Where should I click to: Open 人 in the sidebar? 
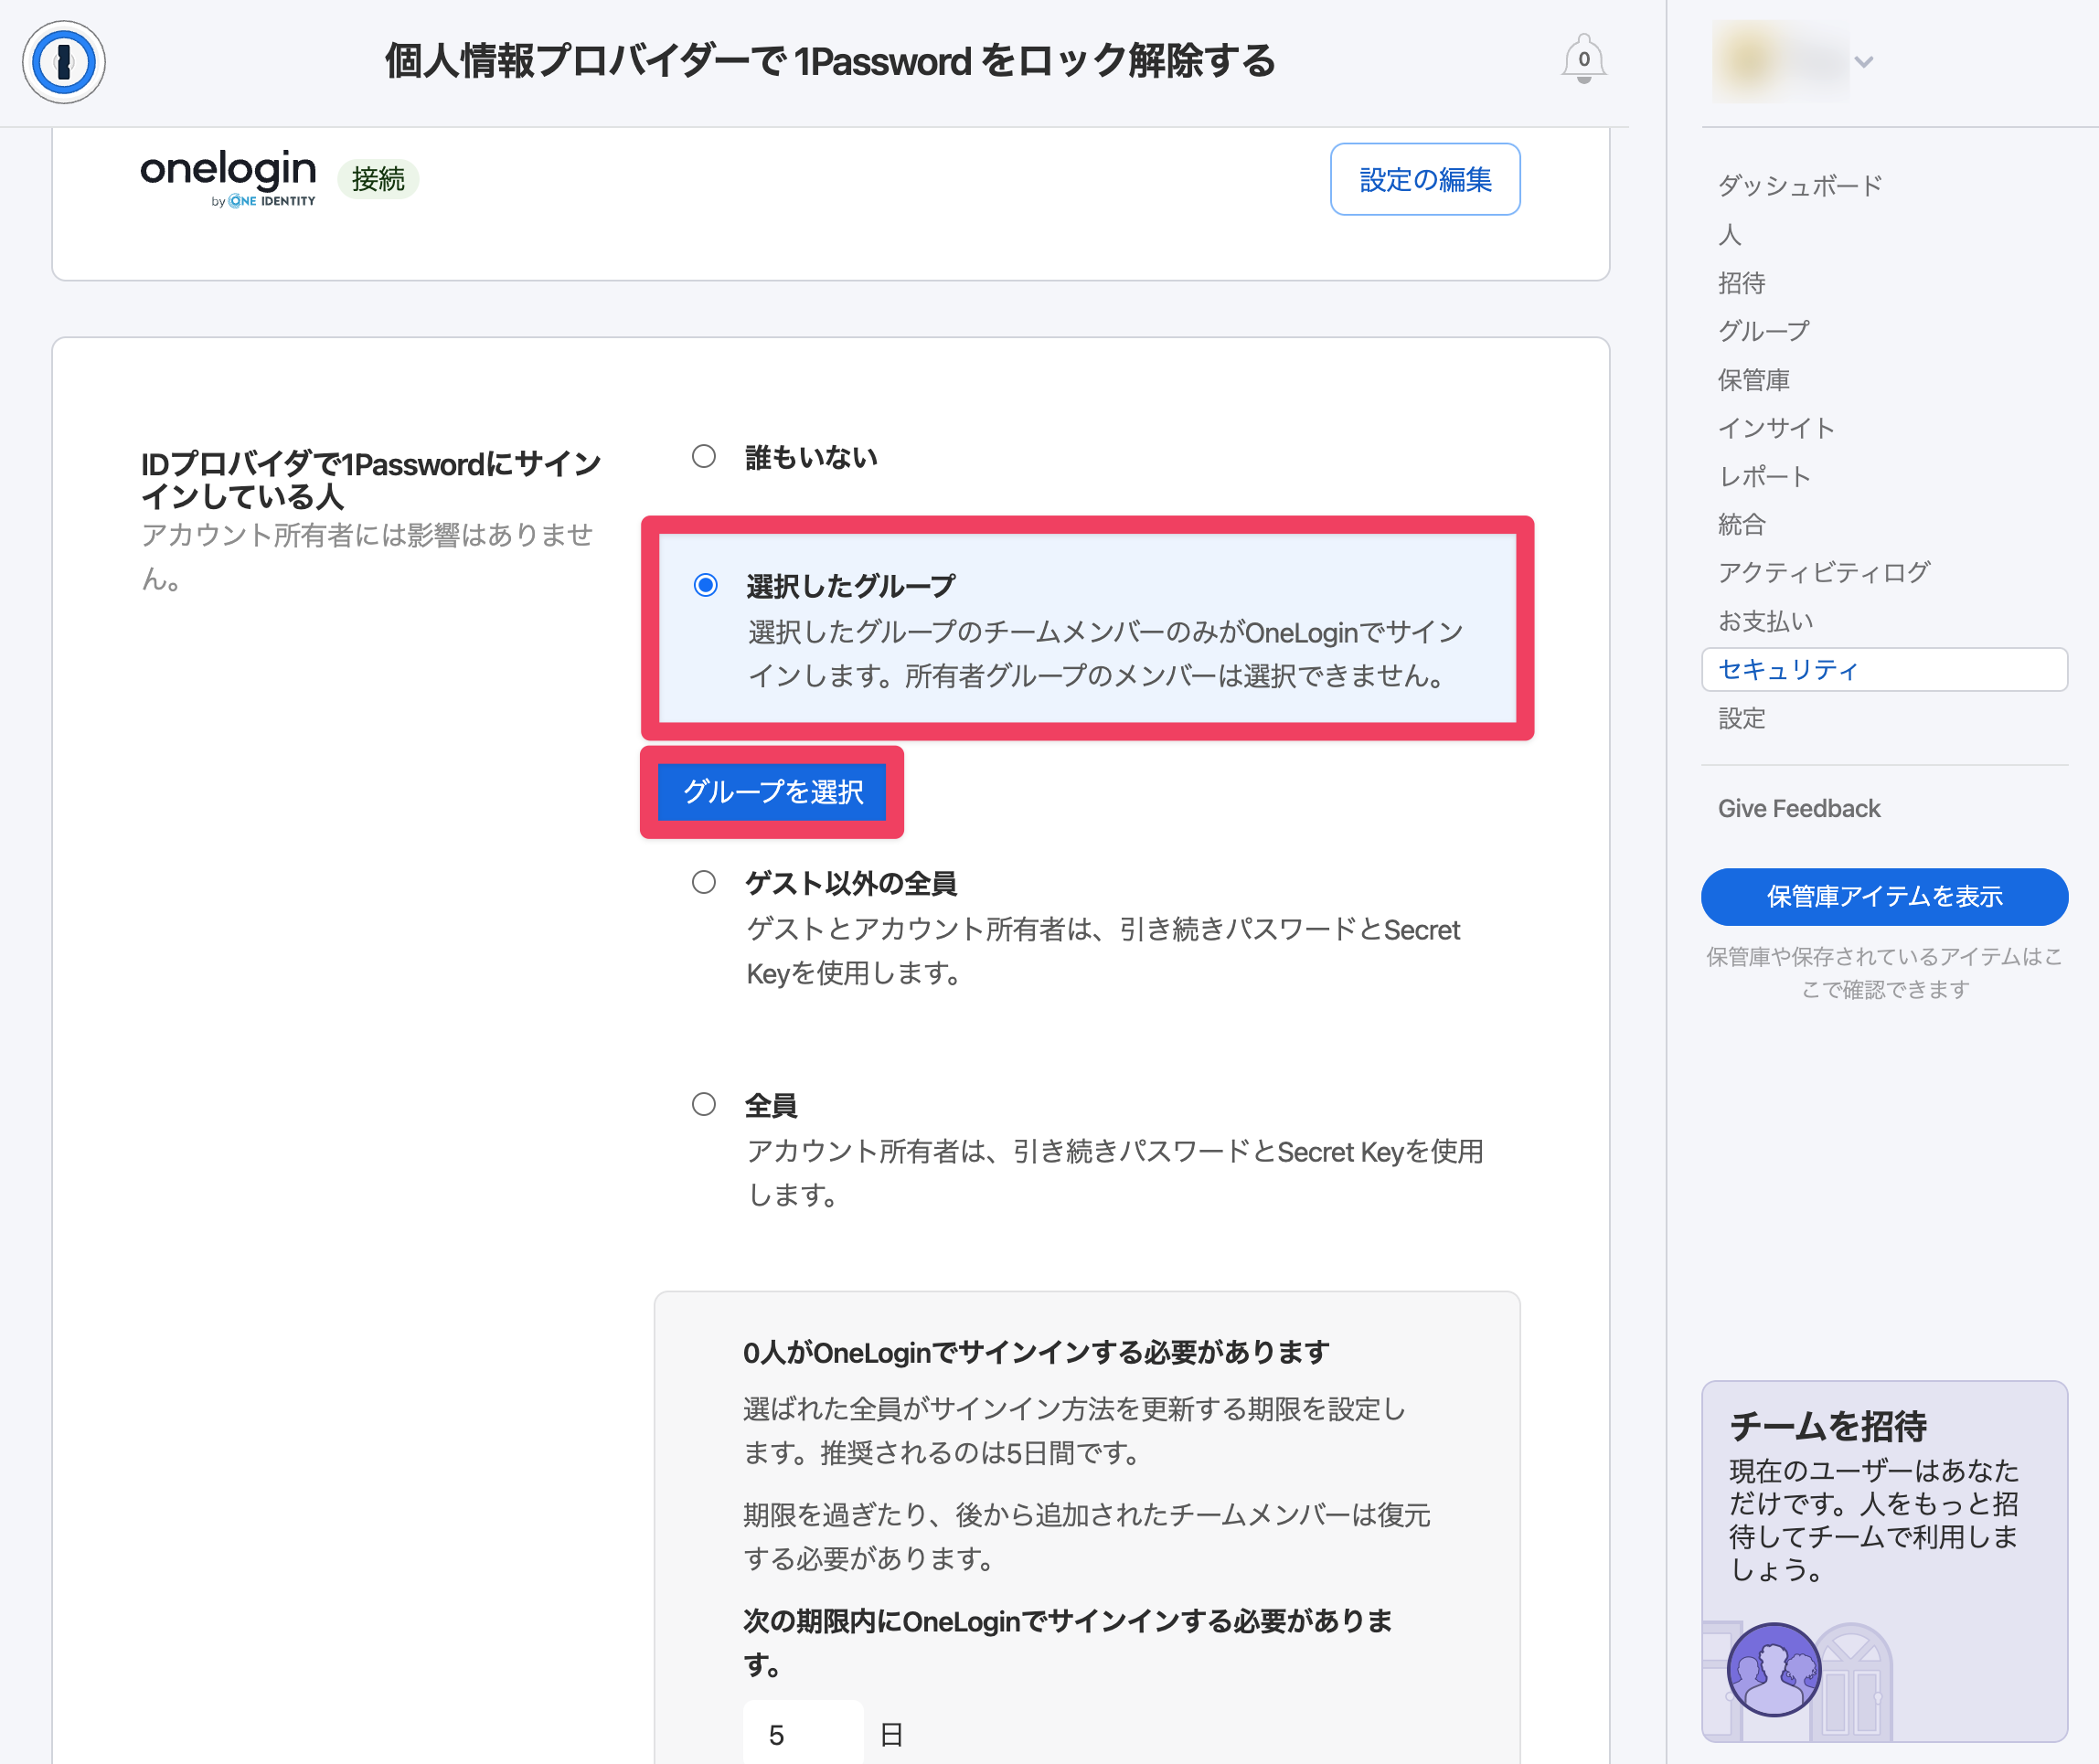point(1729,234)
